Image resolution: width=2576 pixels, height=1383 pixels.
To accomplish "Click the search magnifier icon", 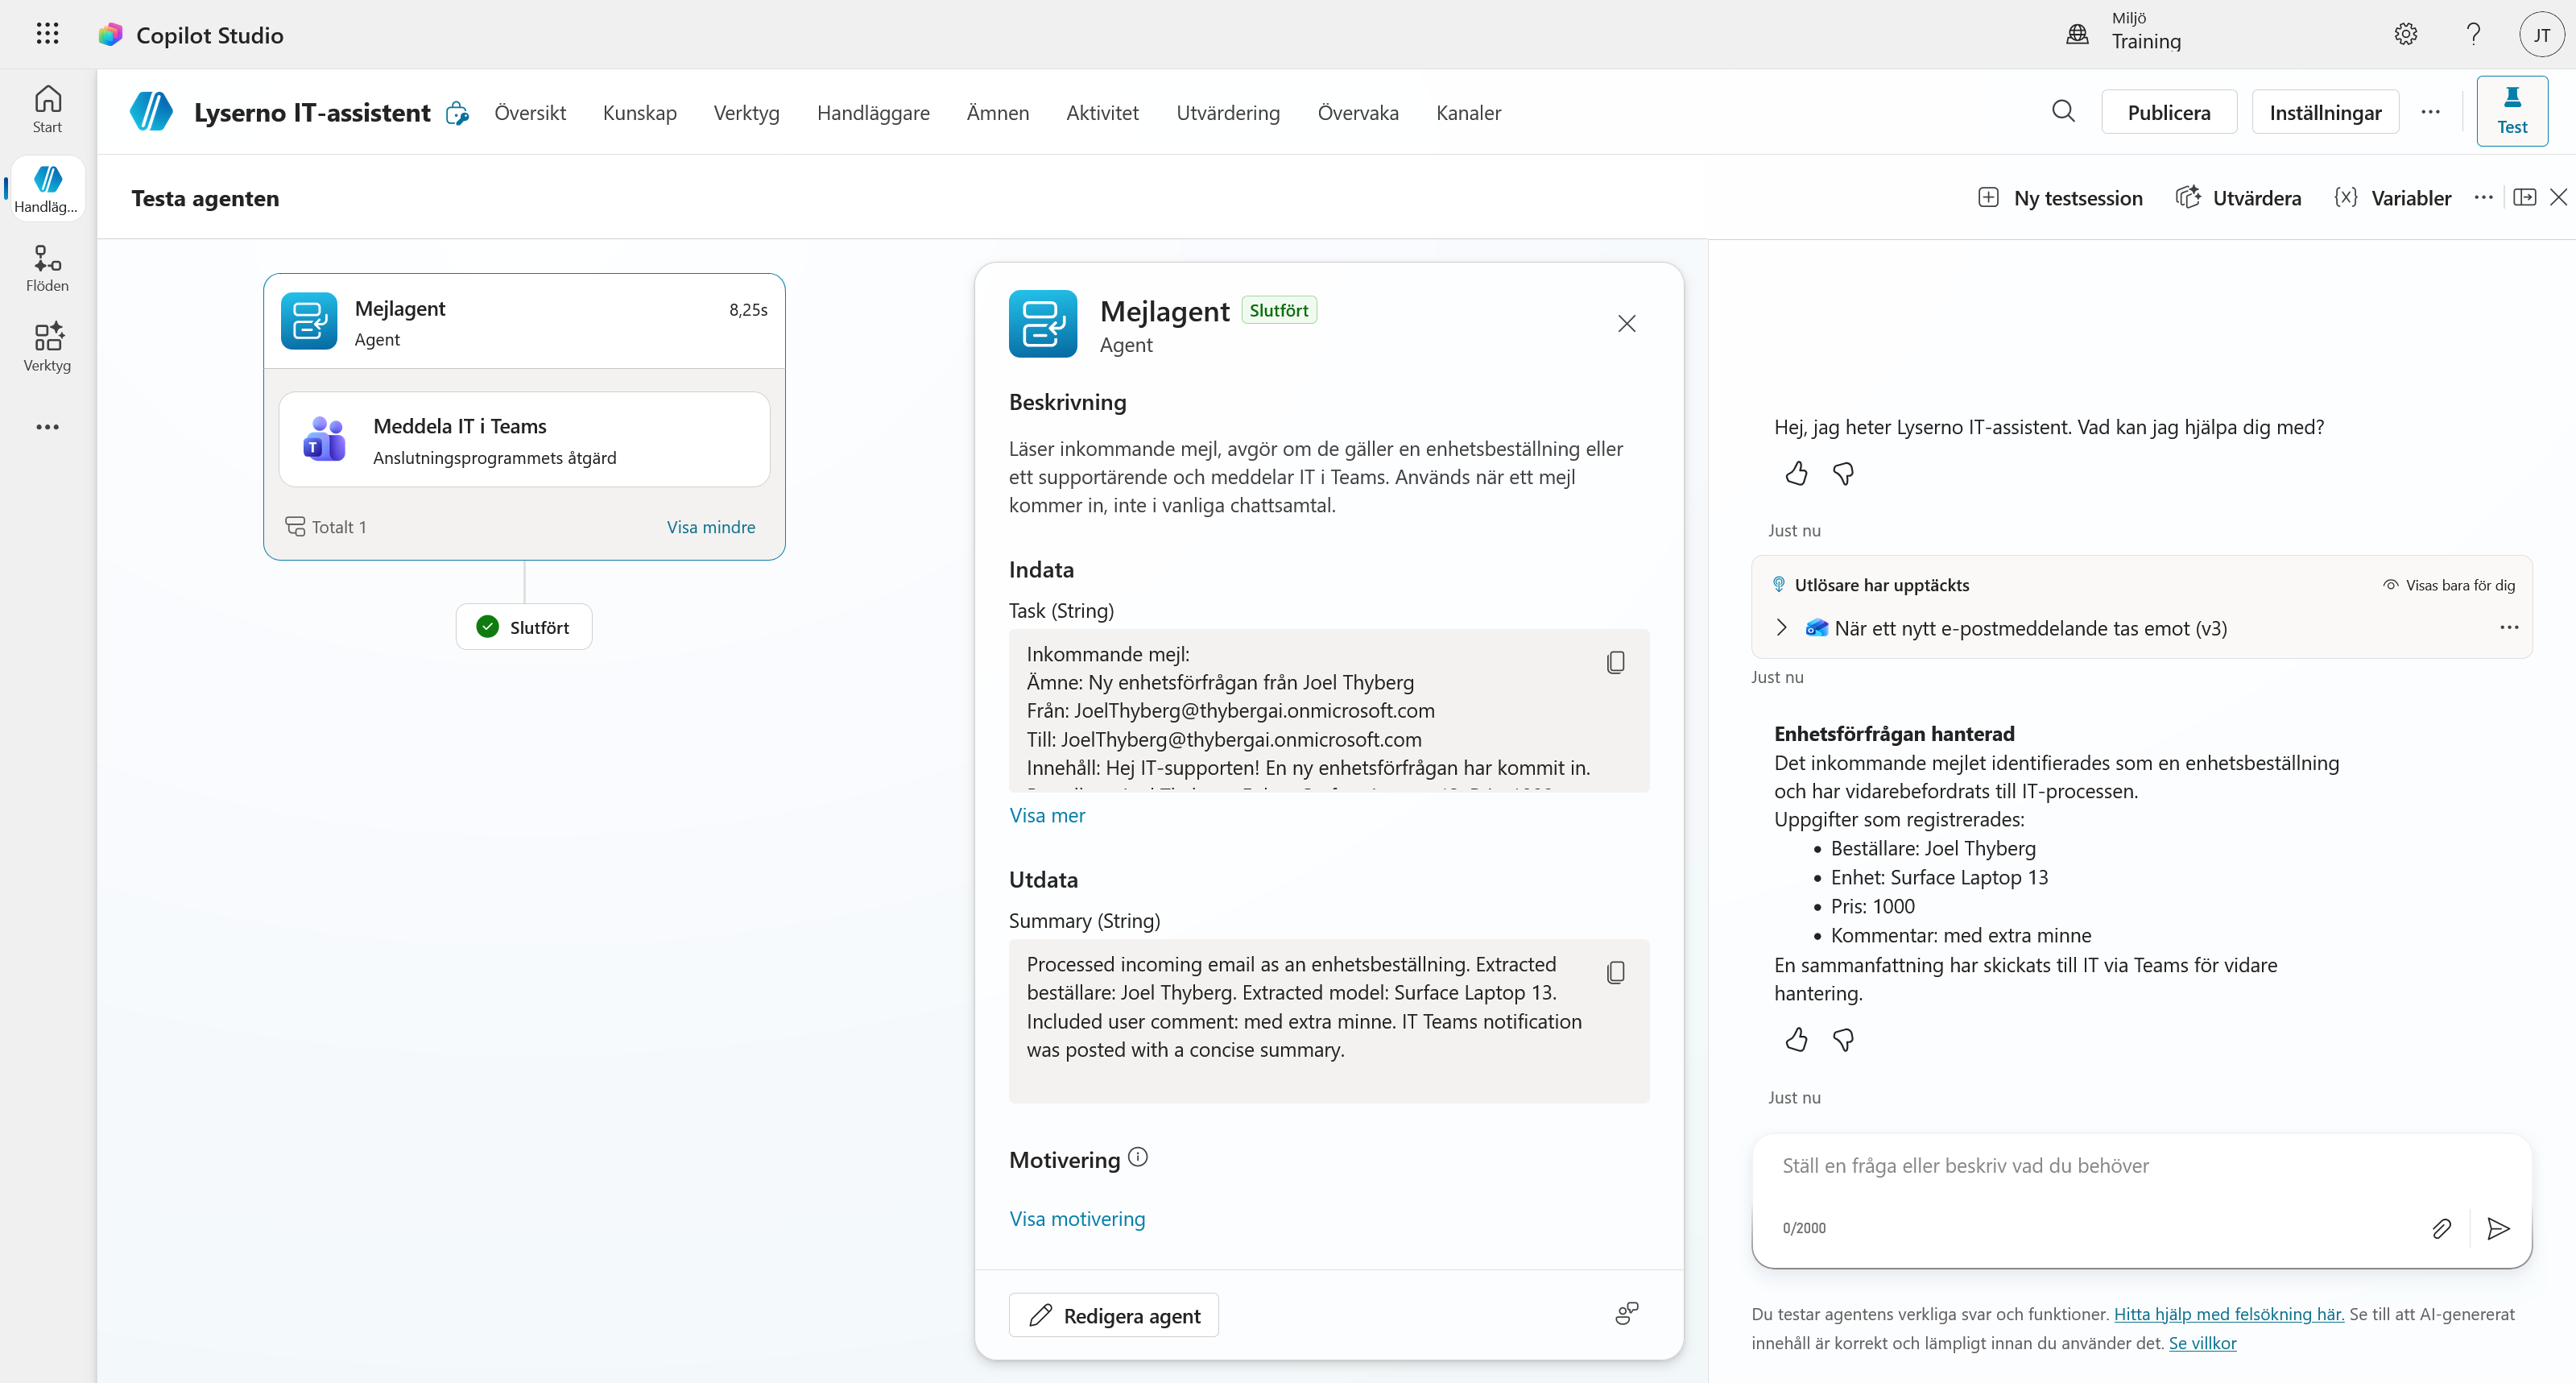I will pos(2063,111).
